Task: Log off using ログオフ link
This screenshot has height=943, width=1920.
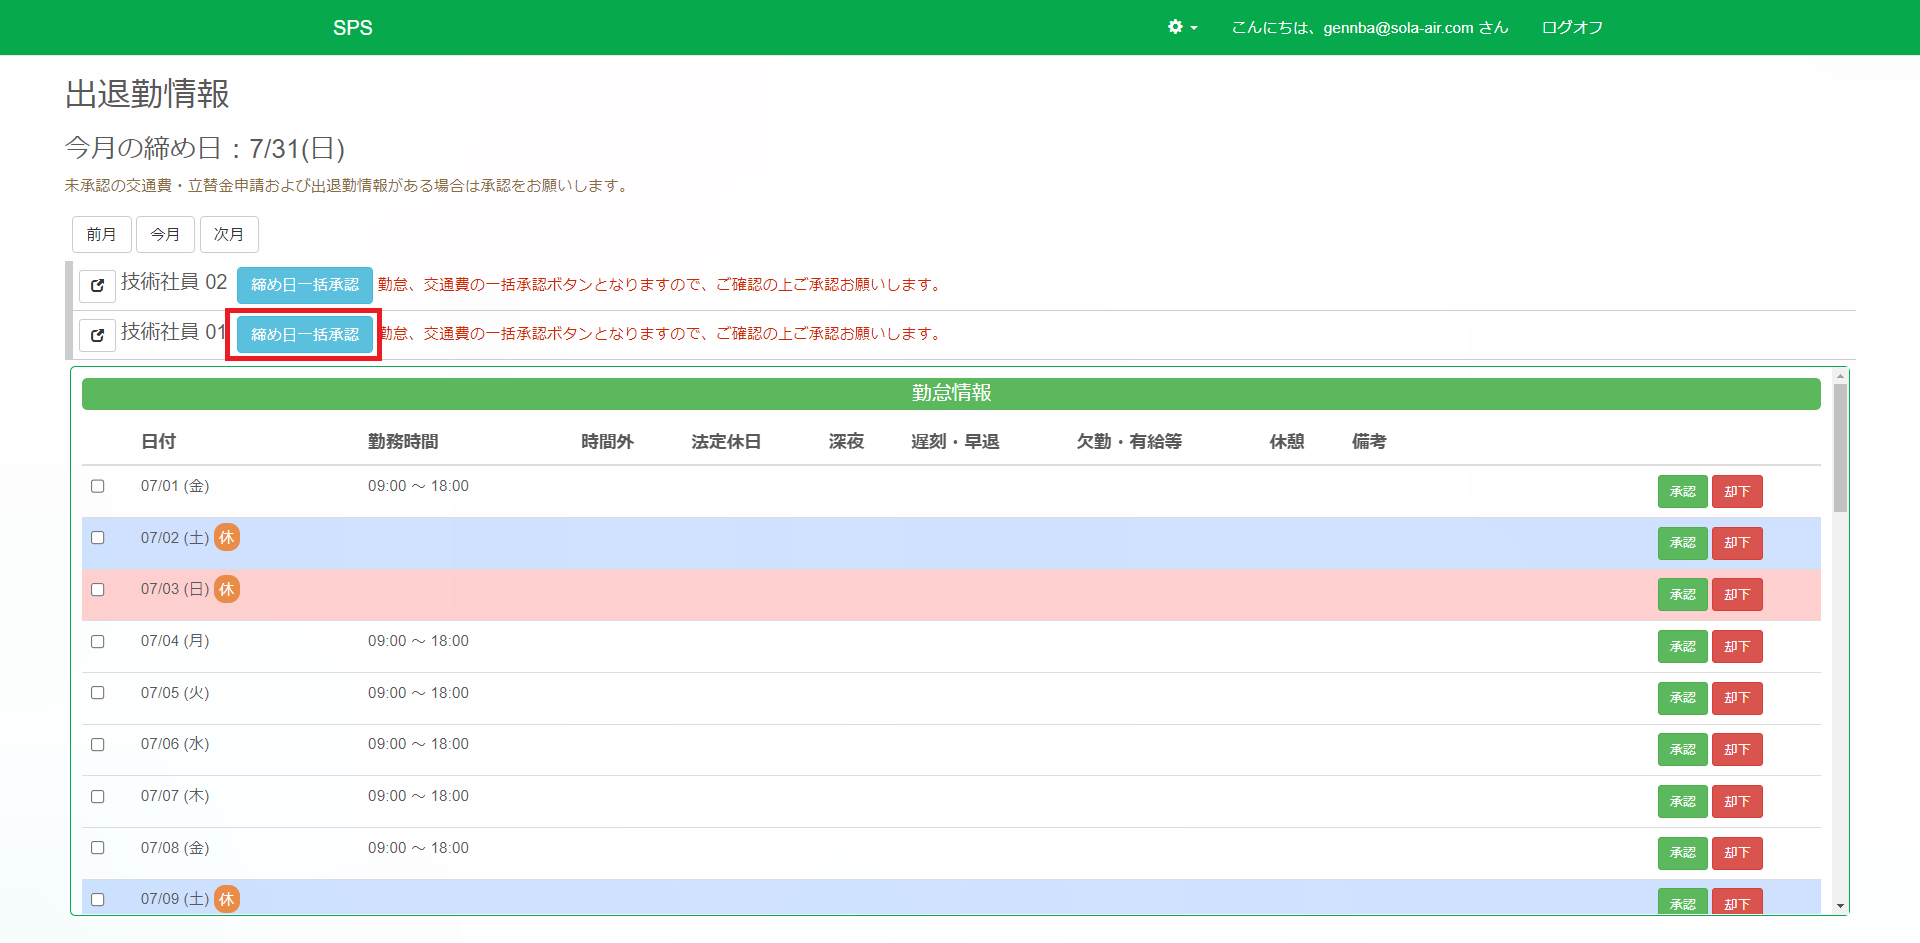Action: pyautogui.click(x=1572, y=27)
